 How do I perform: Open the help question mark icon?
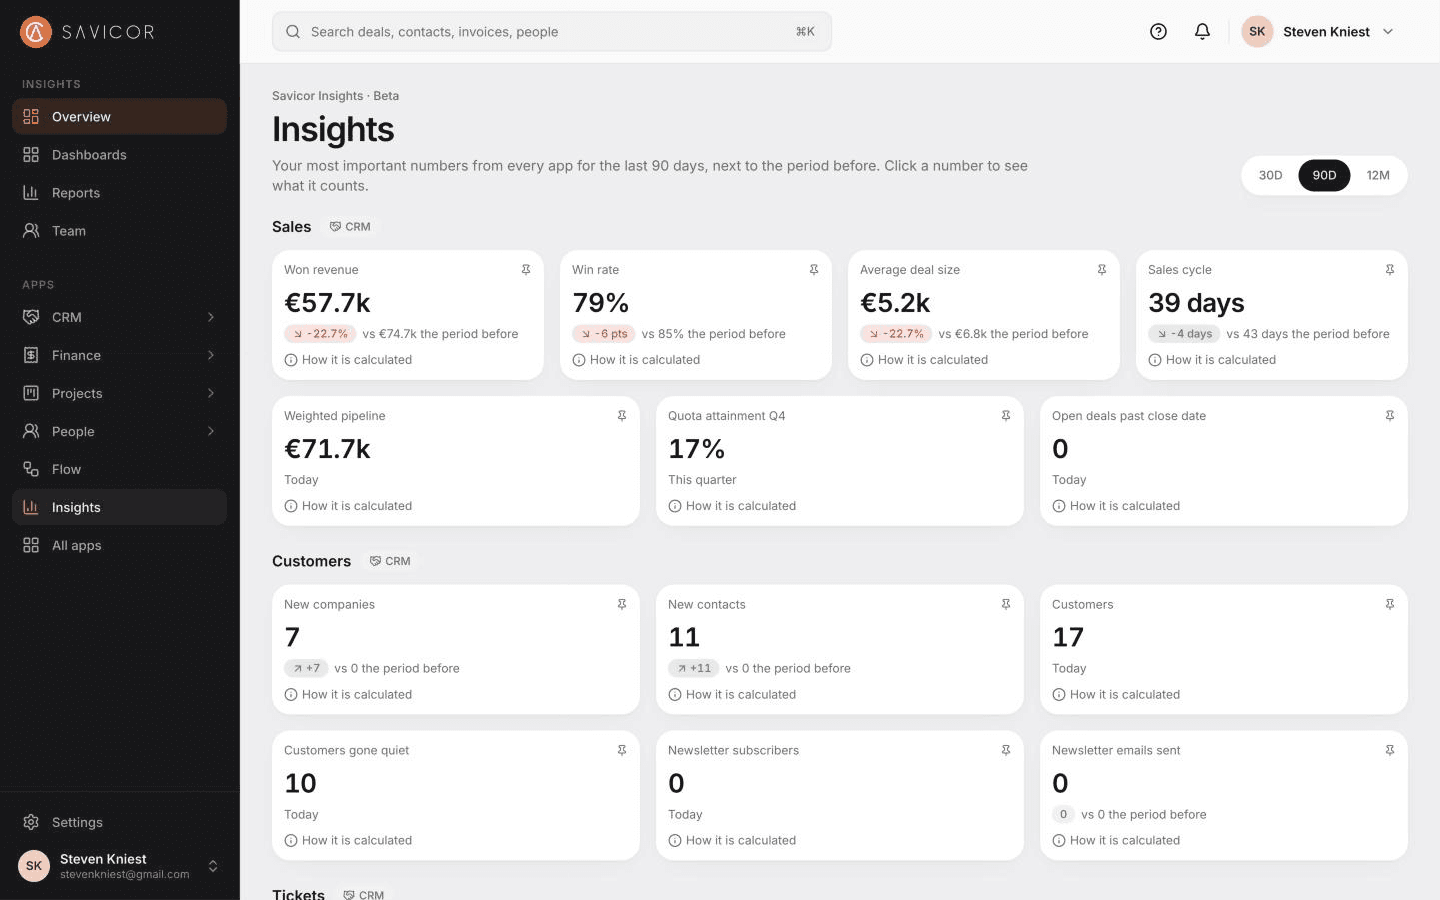tap(1158, 32)
